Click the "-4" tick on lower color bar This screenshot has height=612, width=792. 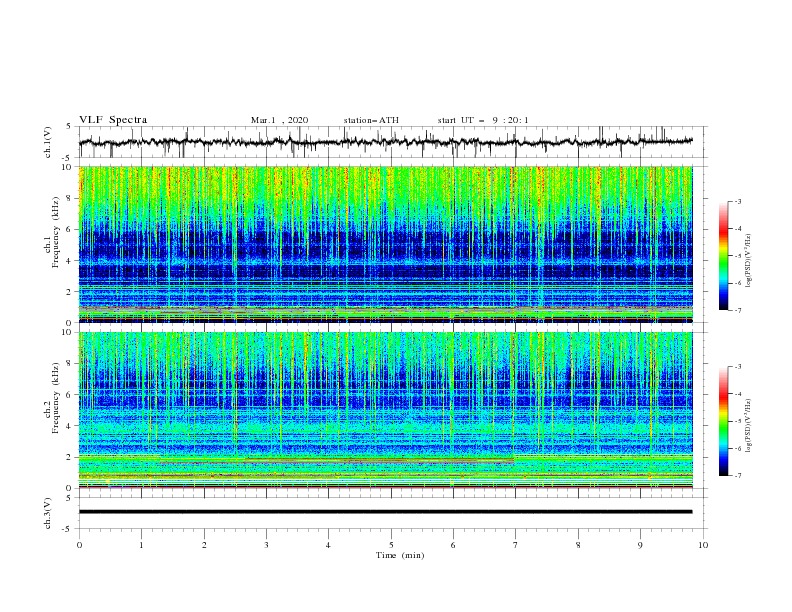(x=738, y=394)
